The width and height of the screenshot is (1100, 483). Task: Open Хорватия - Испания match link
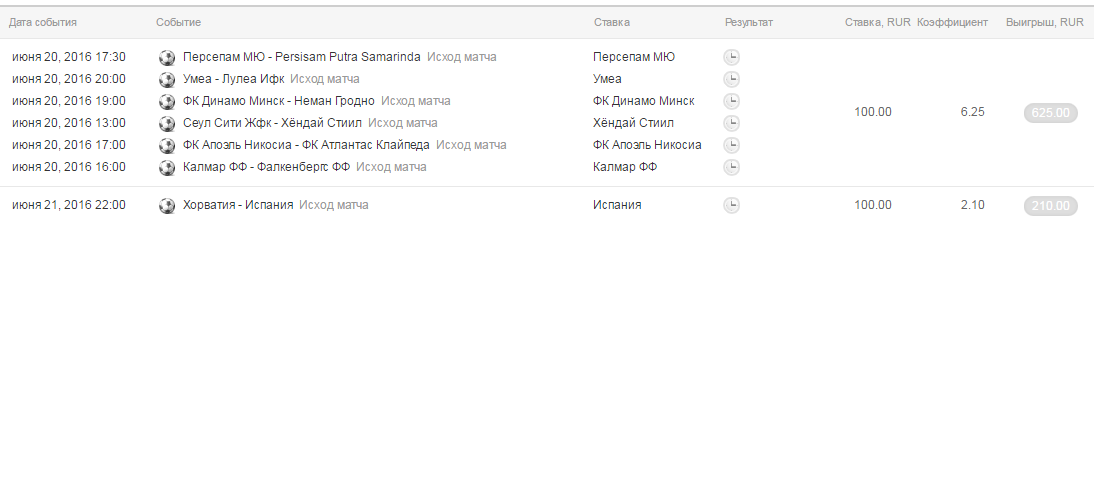point(238,205)
